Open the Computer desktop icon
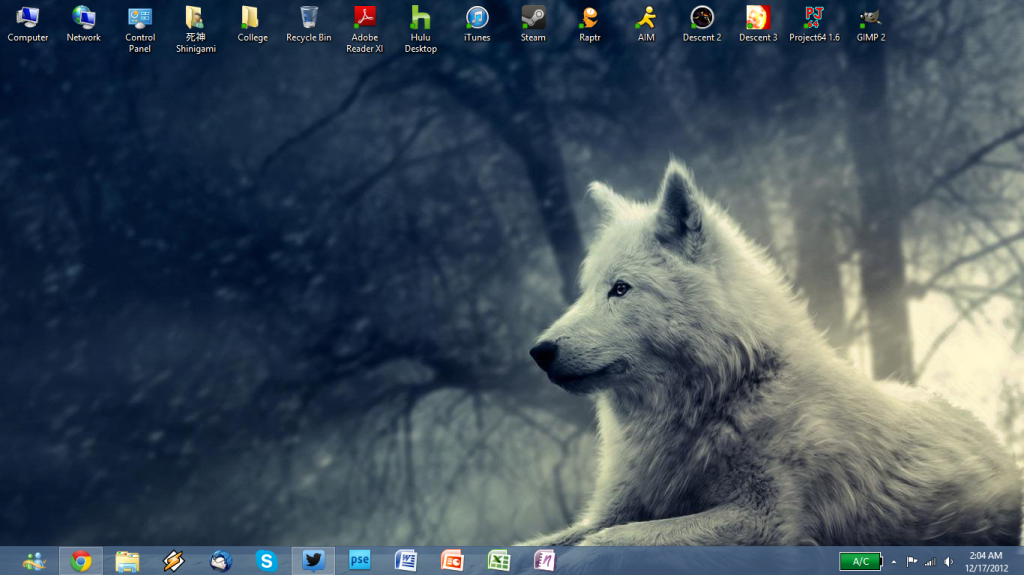Image resolution: width=1024 pixels, height=575 pixels. click(x=27, y=24)
